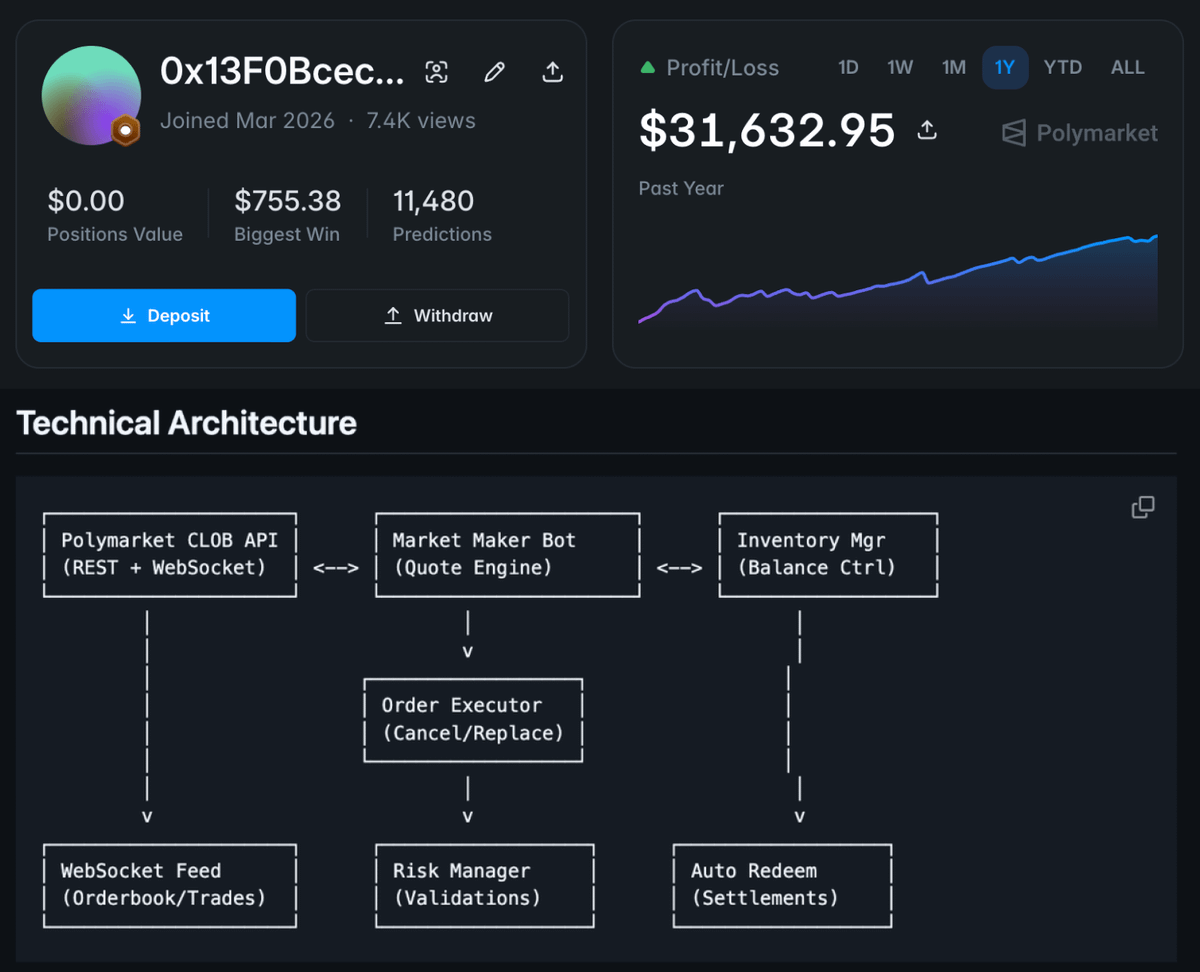1200x972 pixels.
Task: Click the Technical Architecture heading
Action: [x=186, y=423]
